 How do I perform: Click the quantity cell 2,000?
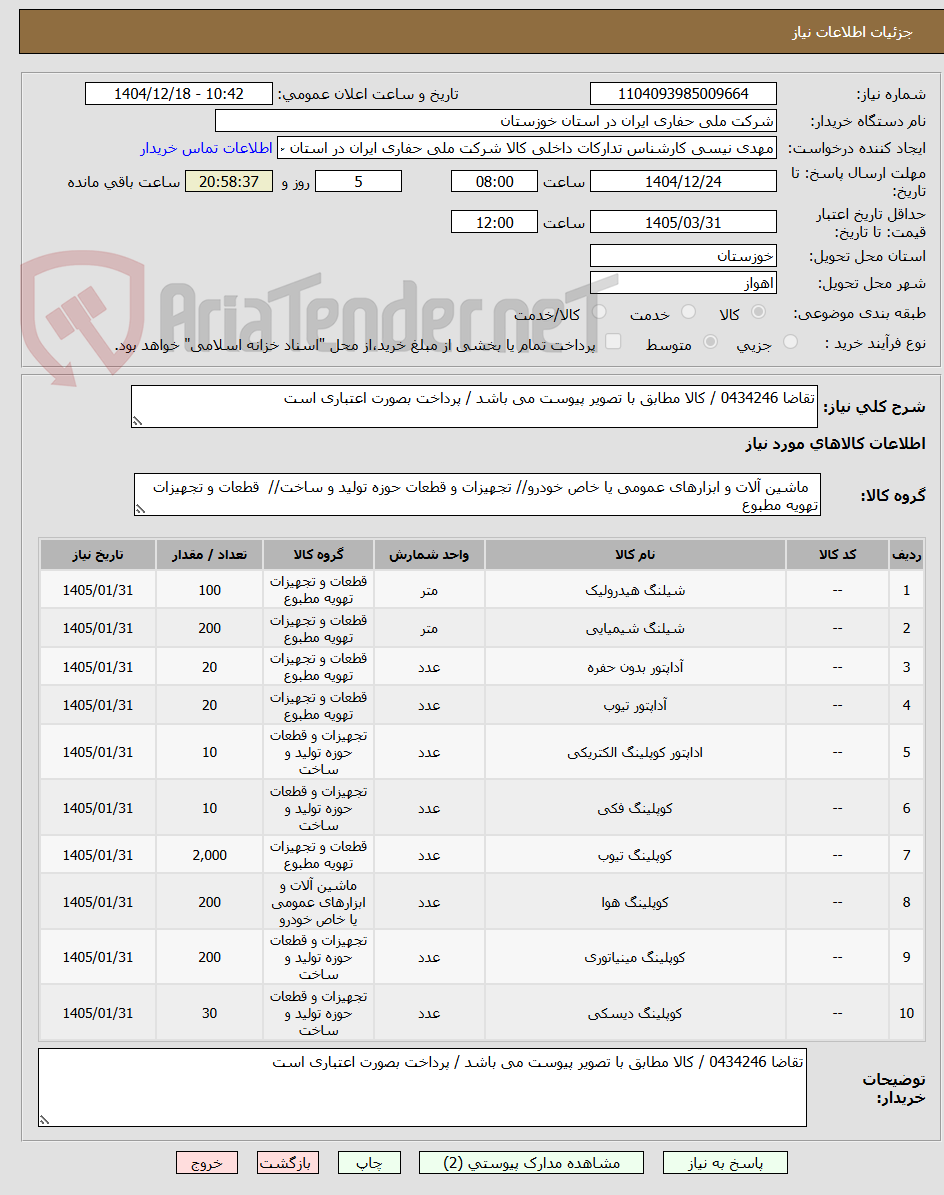point(210,855)
